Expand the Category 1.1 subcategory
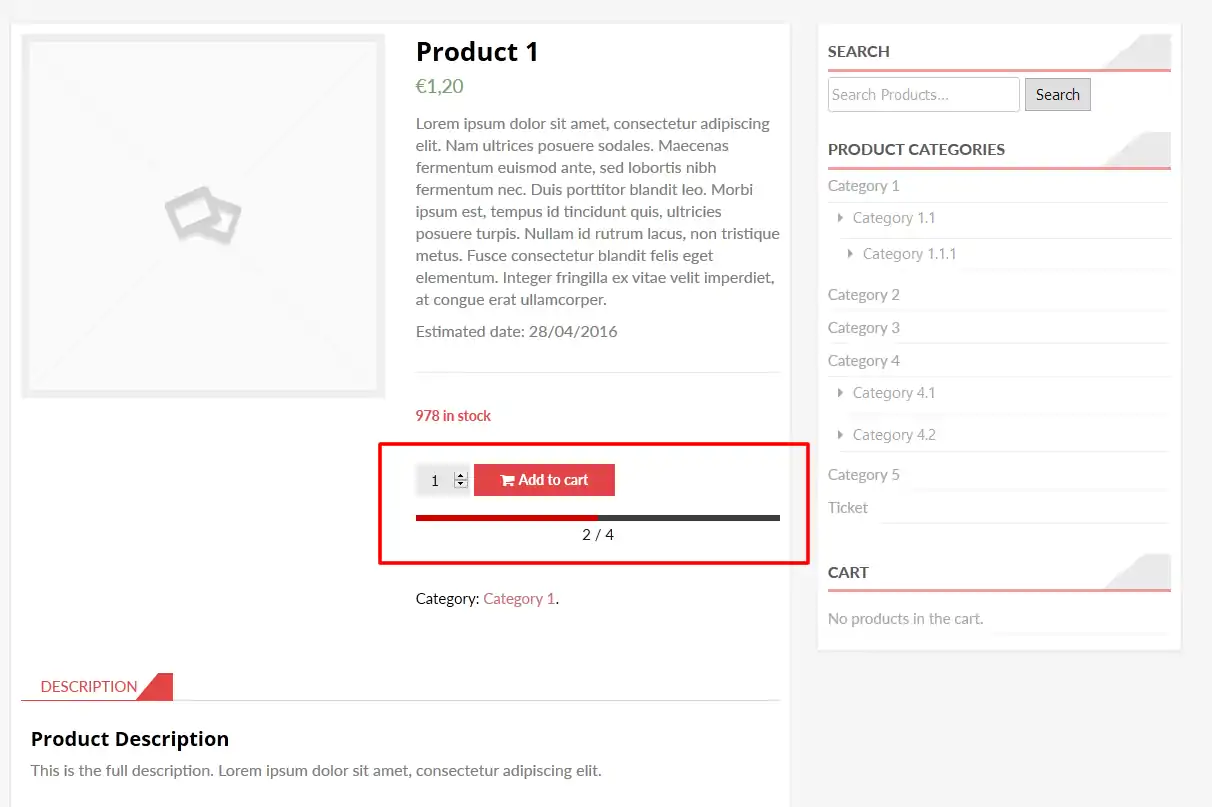 840,218
